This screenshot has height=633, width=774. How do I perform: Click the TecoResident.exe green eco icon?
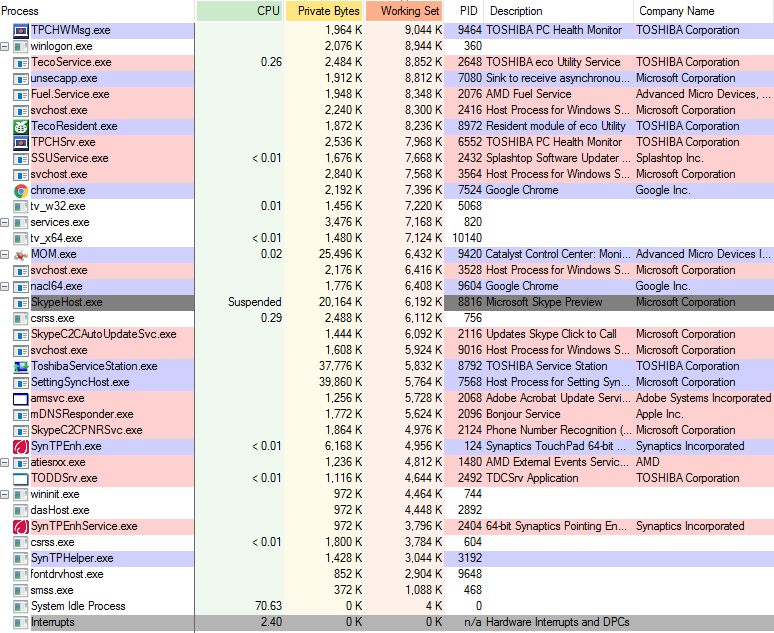pos(21,126)
